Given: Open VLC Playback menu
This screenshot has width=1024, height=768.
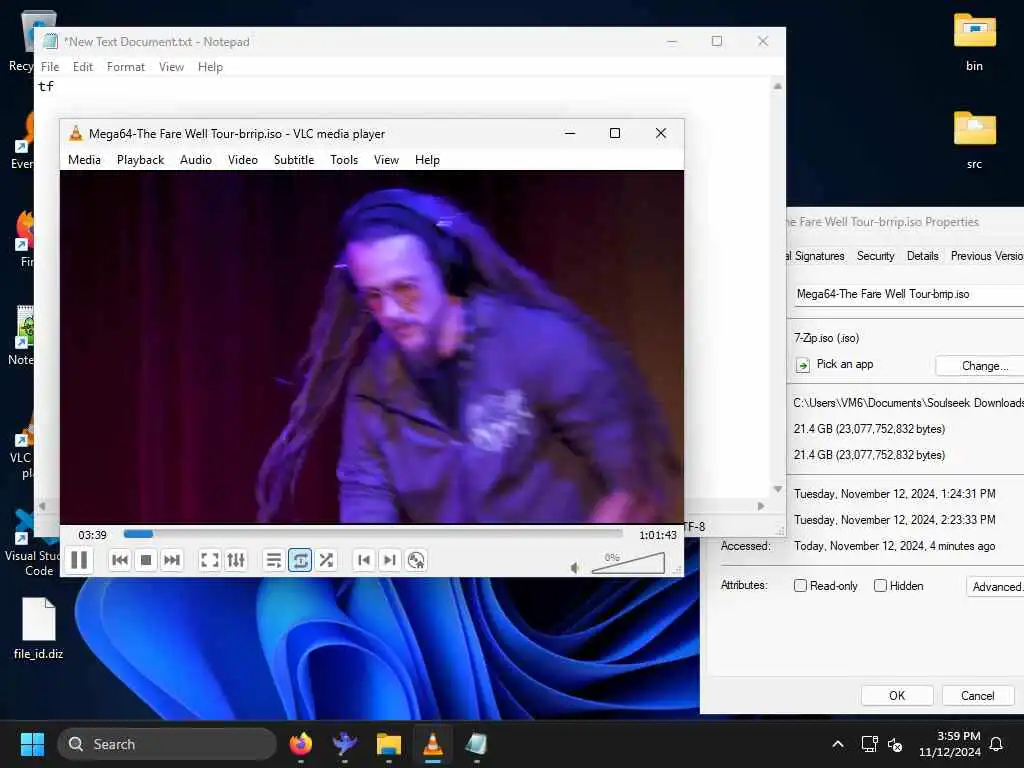Looking at the screenshot, I should point(140,160).
